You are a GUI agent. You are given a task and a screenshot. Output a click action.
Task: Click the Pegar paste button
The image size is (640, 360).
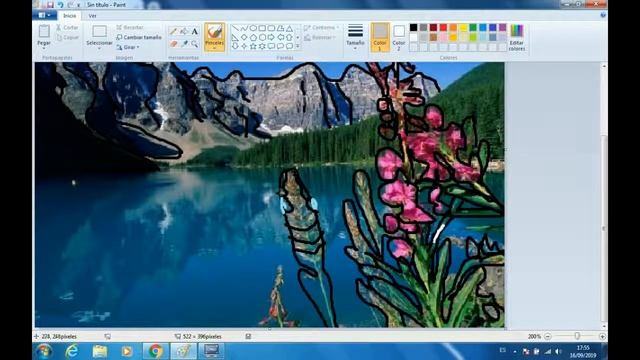44,34
